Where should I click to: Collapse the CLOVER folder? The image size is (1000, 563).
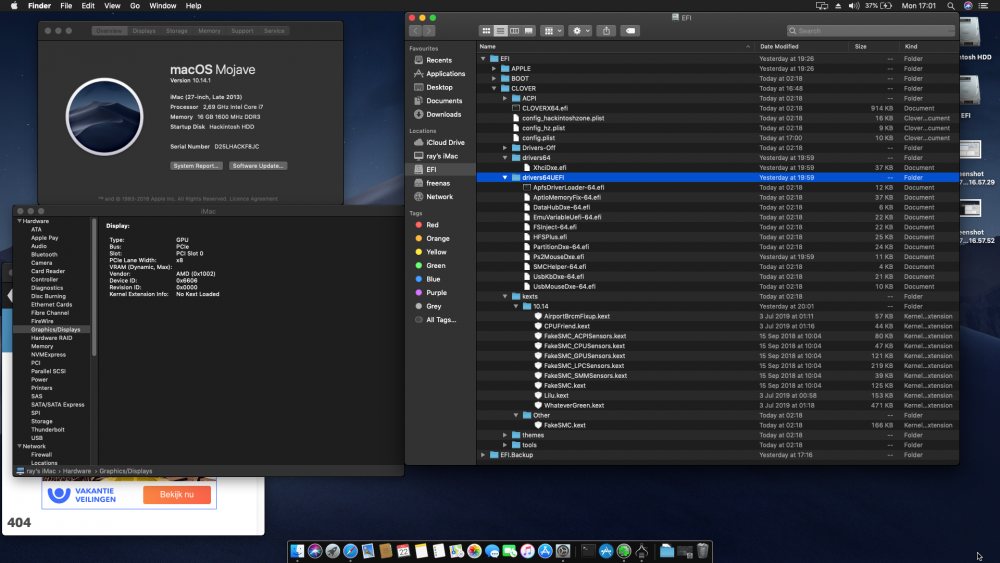coord(494,89)
